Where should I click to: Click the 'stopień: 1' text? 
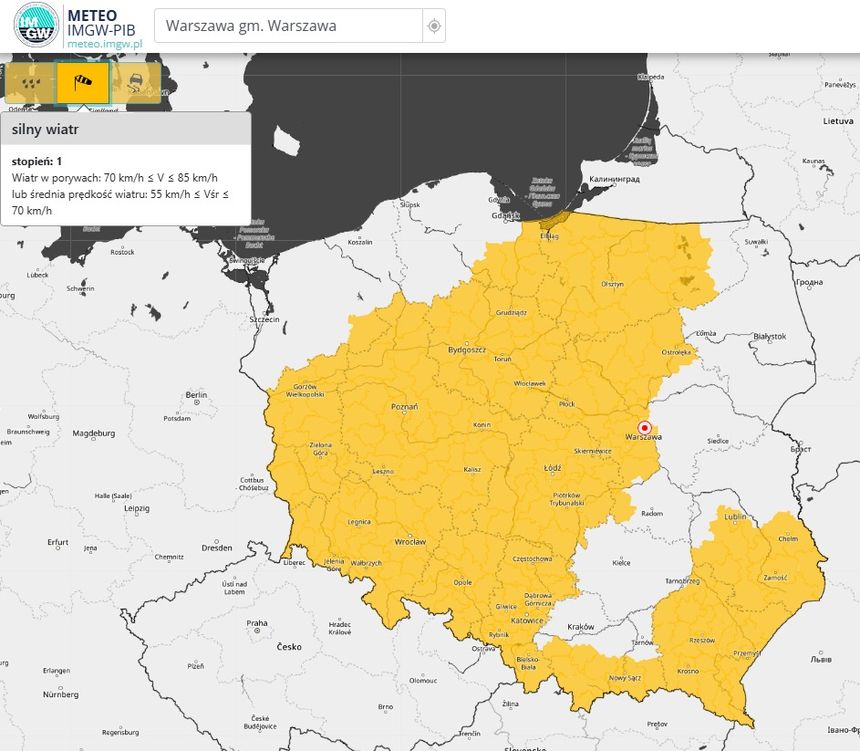pos(37,161)
